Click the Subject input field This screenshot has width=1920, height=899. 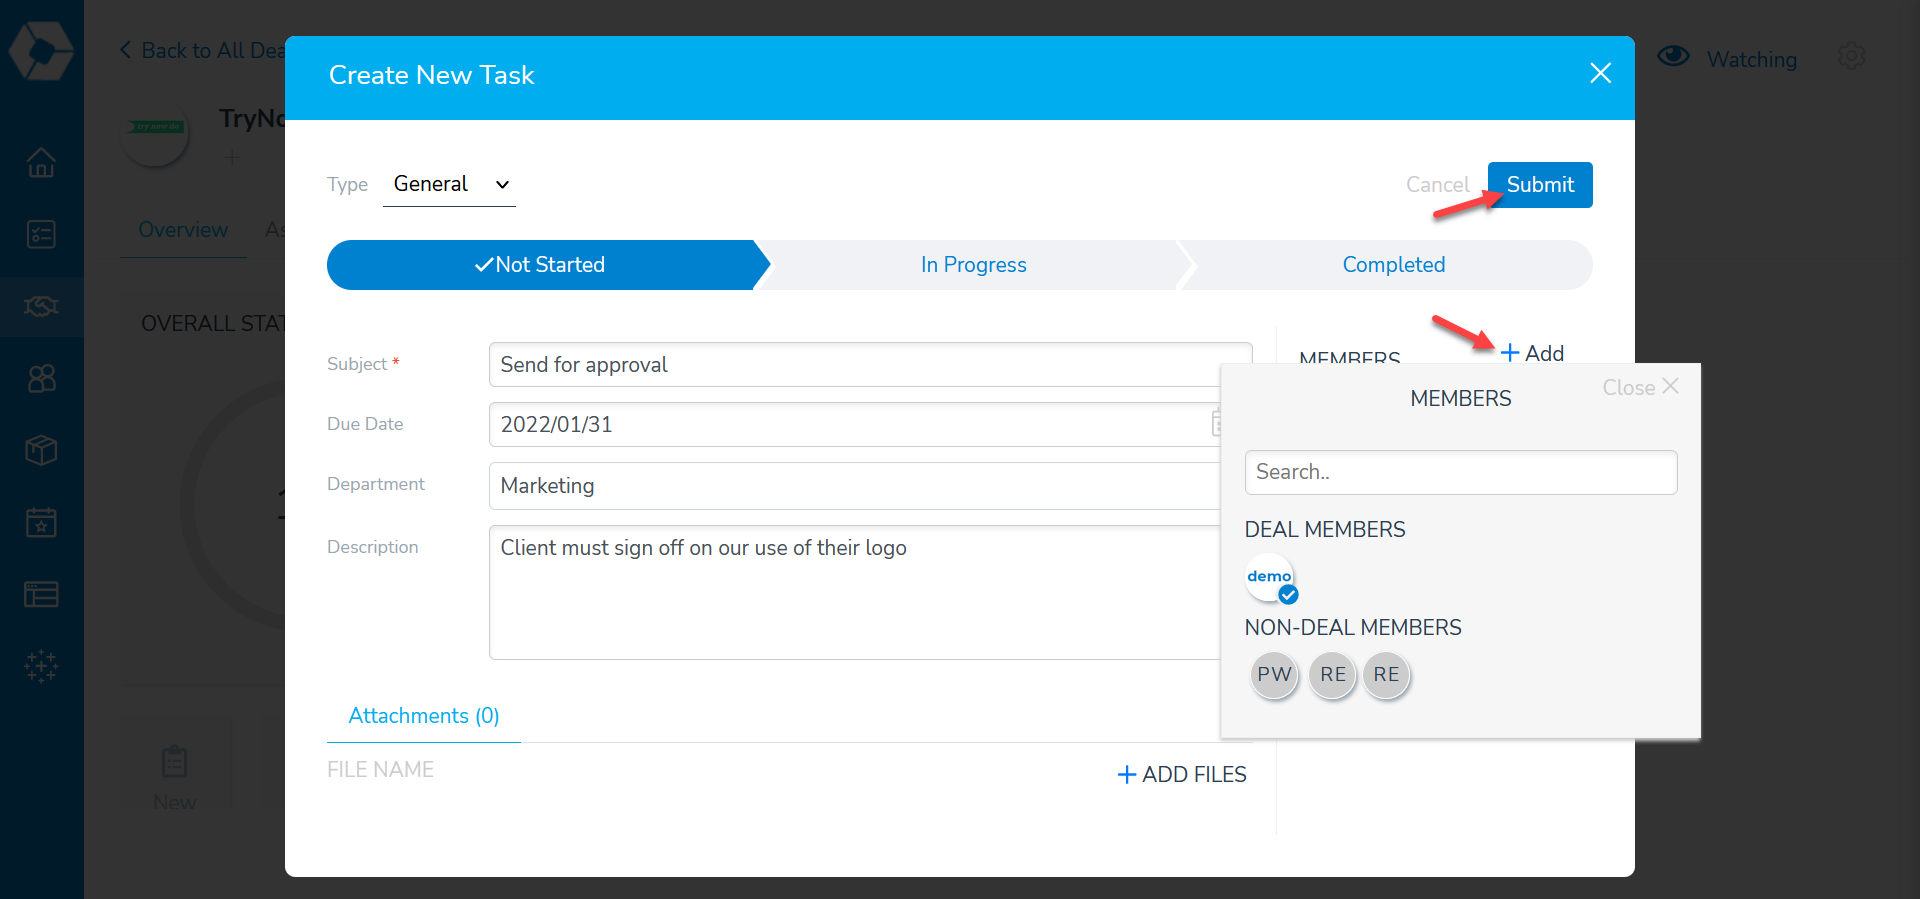click(x=870, y=365)
